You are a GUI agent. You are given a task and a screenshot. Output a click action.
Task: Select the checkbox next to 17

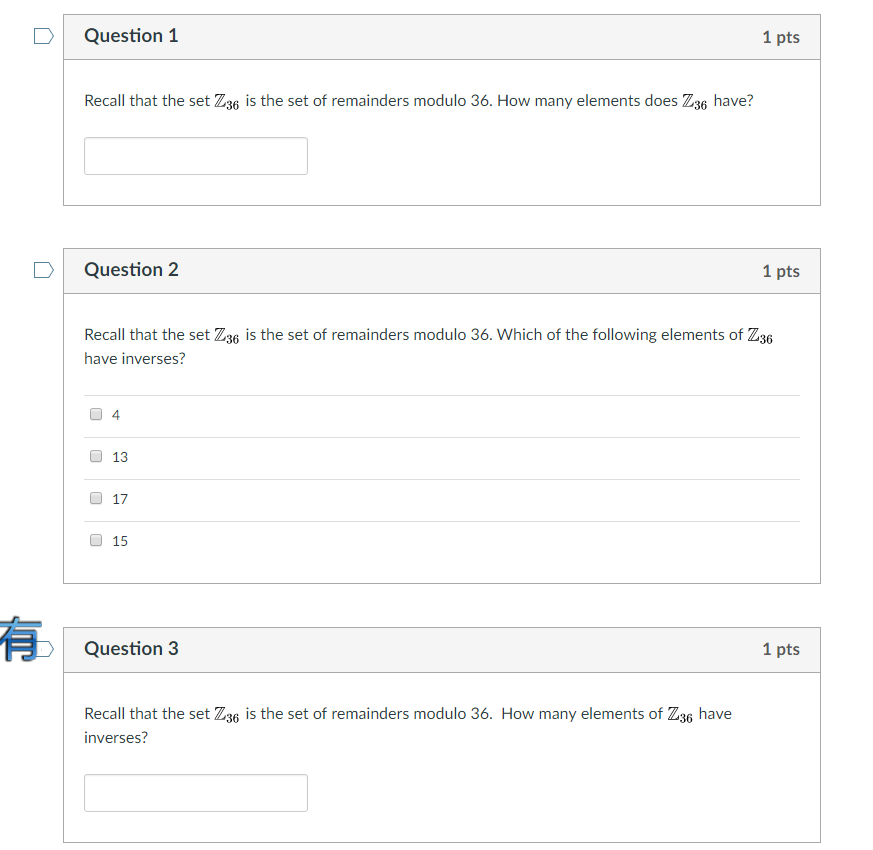click(x=96, y=498)
